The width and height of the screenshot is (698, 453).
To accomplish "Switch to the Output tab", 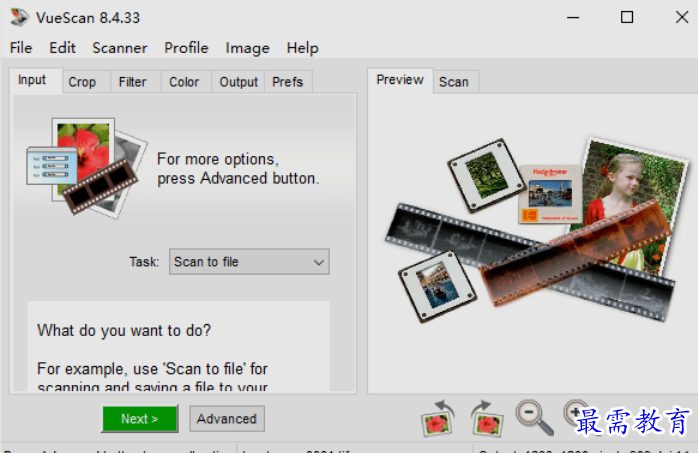I will 239,82.
